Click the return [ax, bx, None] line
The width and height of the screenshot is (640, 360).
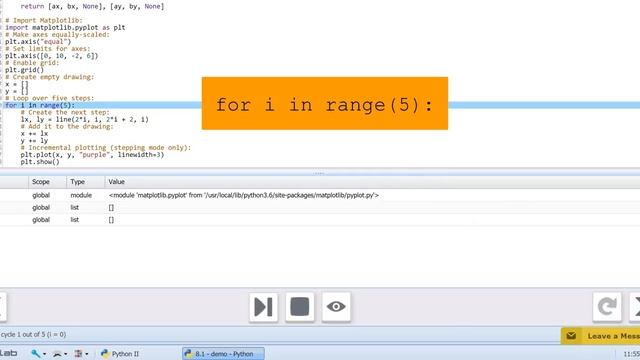pyautogui.click(x=92, y=6)
